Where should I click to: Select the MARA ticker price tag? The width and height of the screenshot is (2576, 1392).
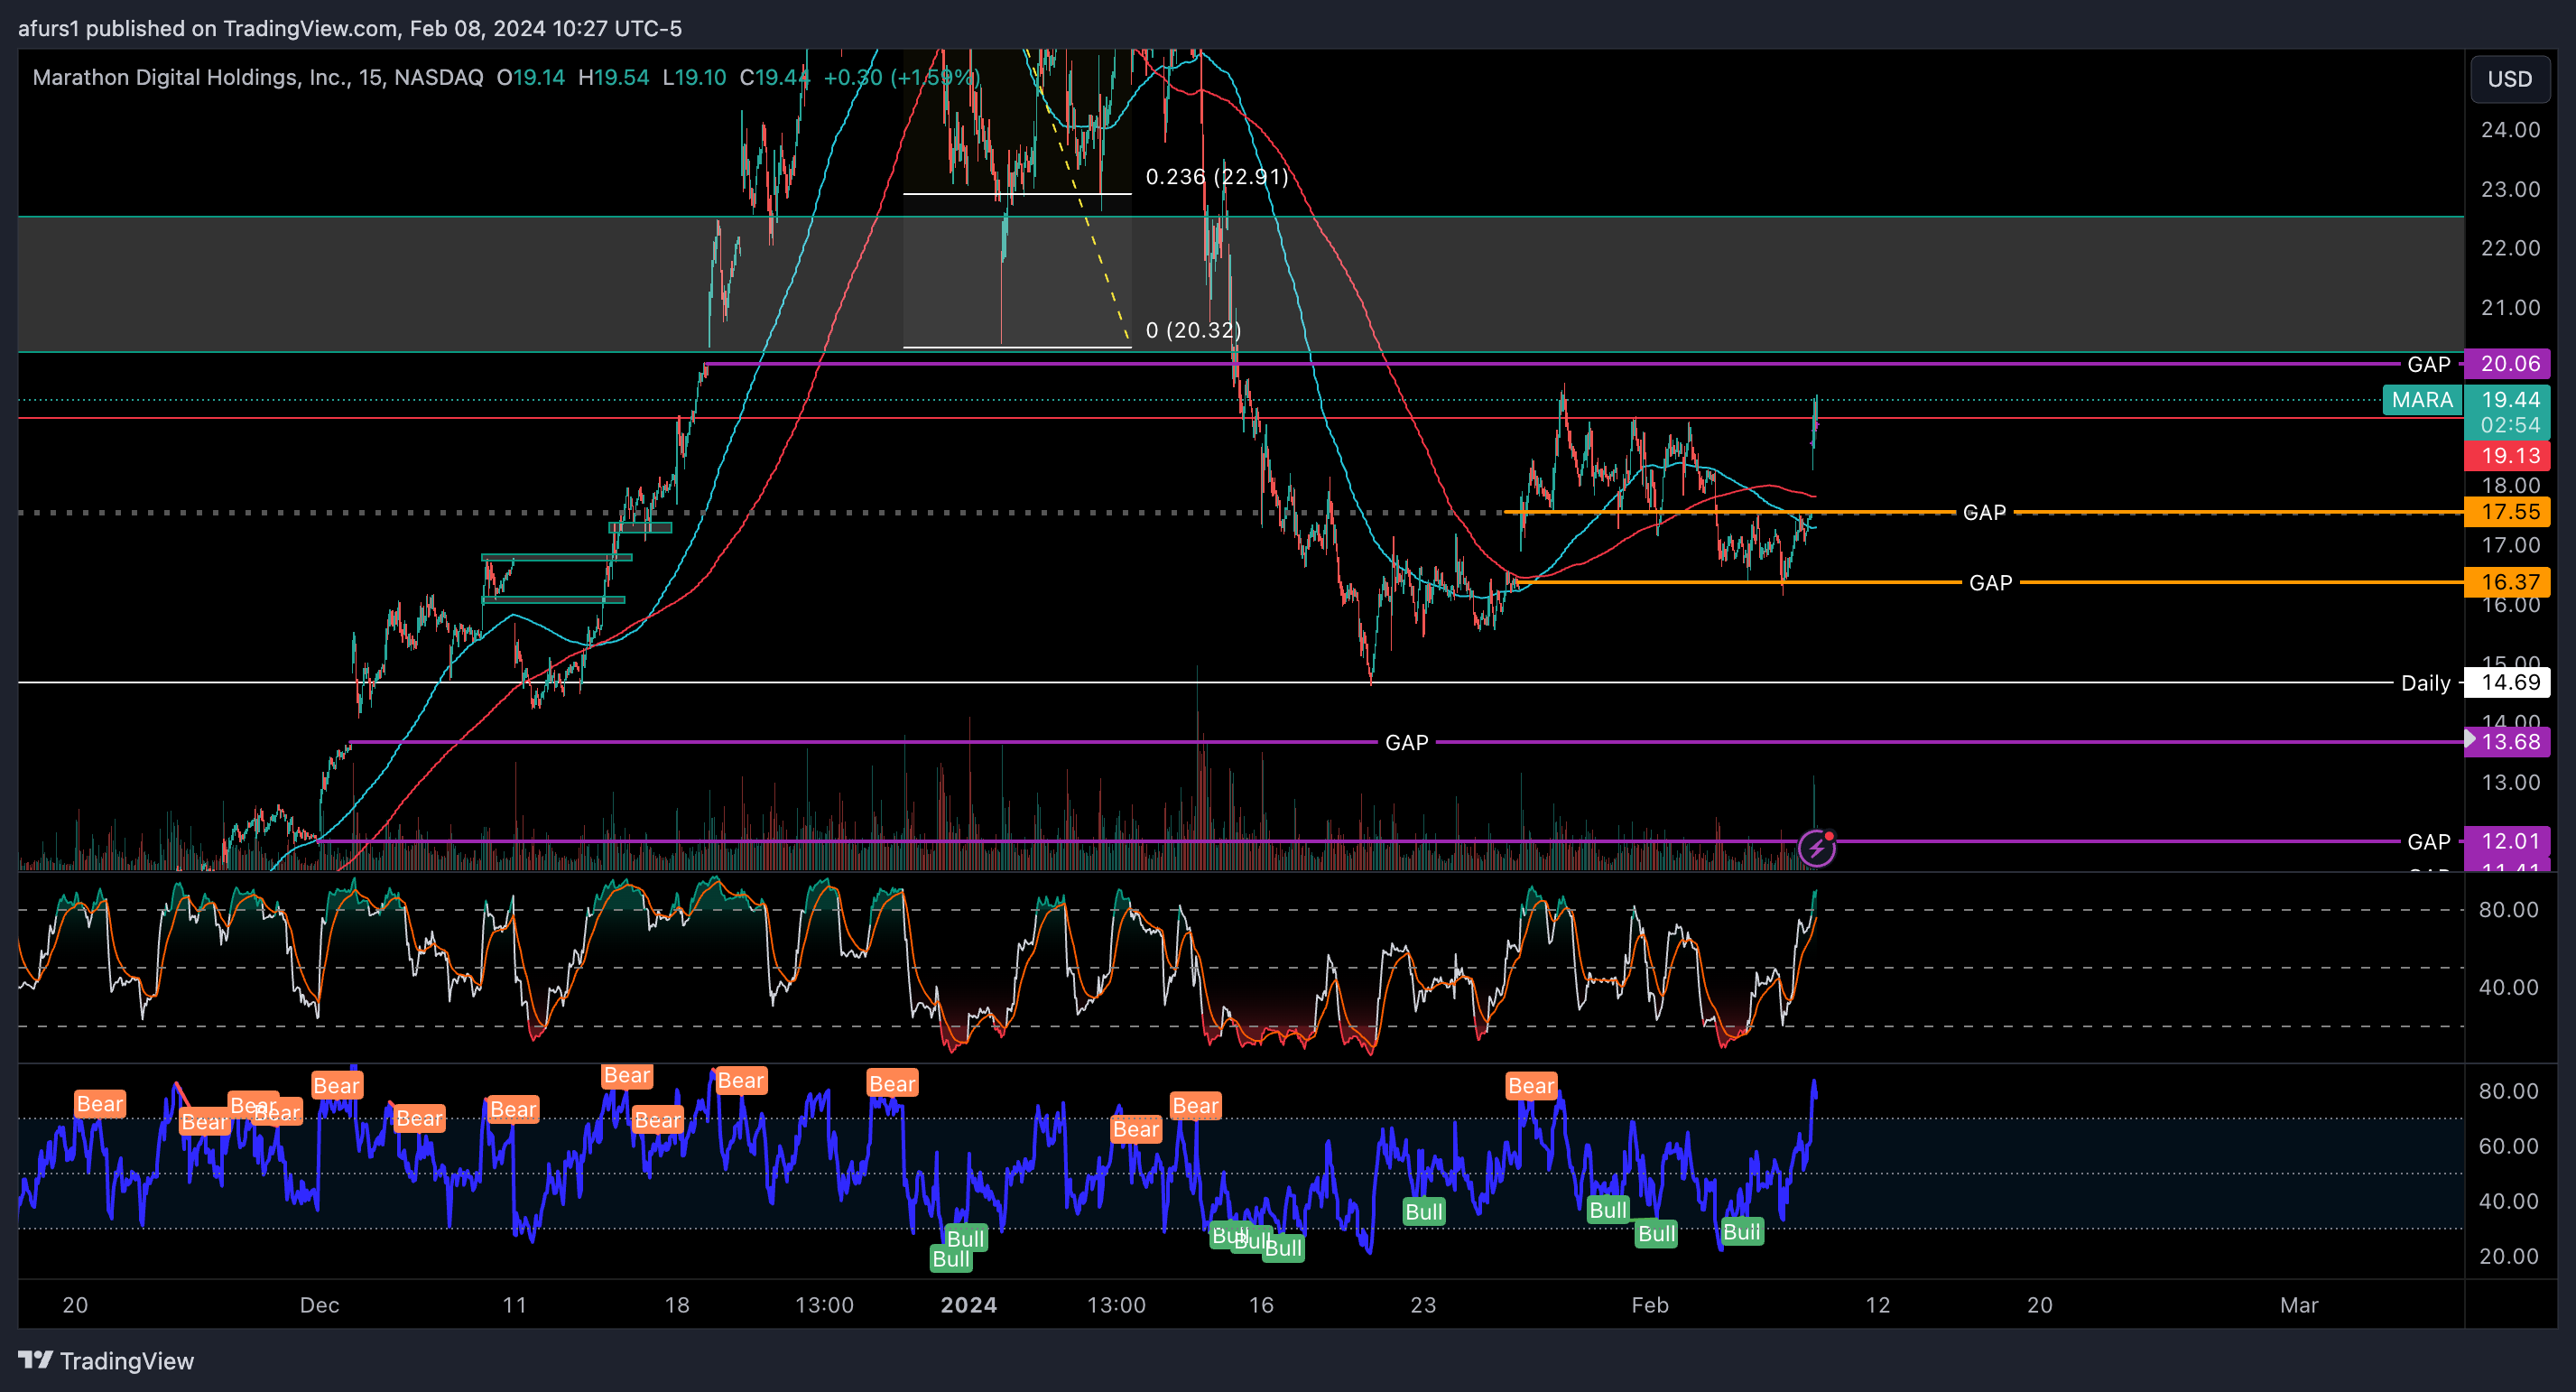2422,400
